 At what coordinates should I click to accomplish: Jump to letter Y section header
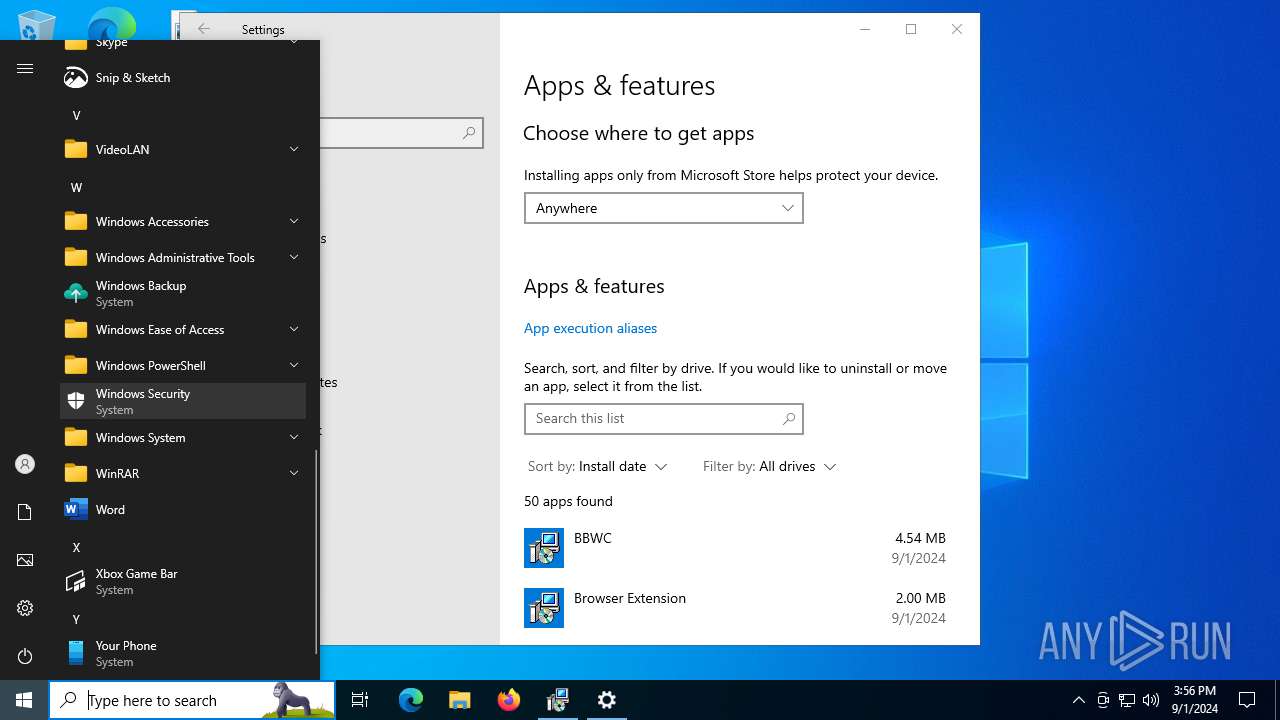coord(76,620)
